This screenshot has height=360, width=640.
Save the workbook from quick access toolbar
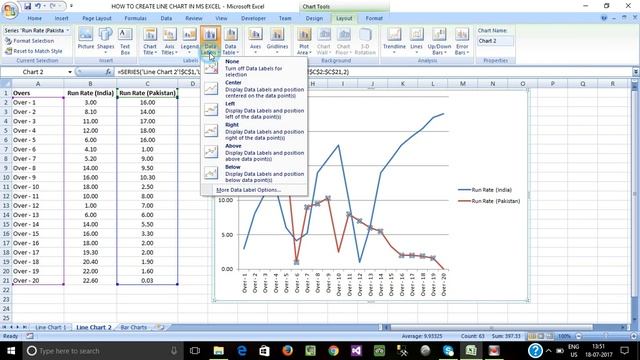(27, 6)
